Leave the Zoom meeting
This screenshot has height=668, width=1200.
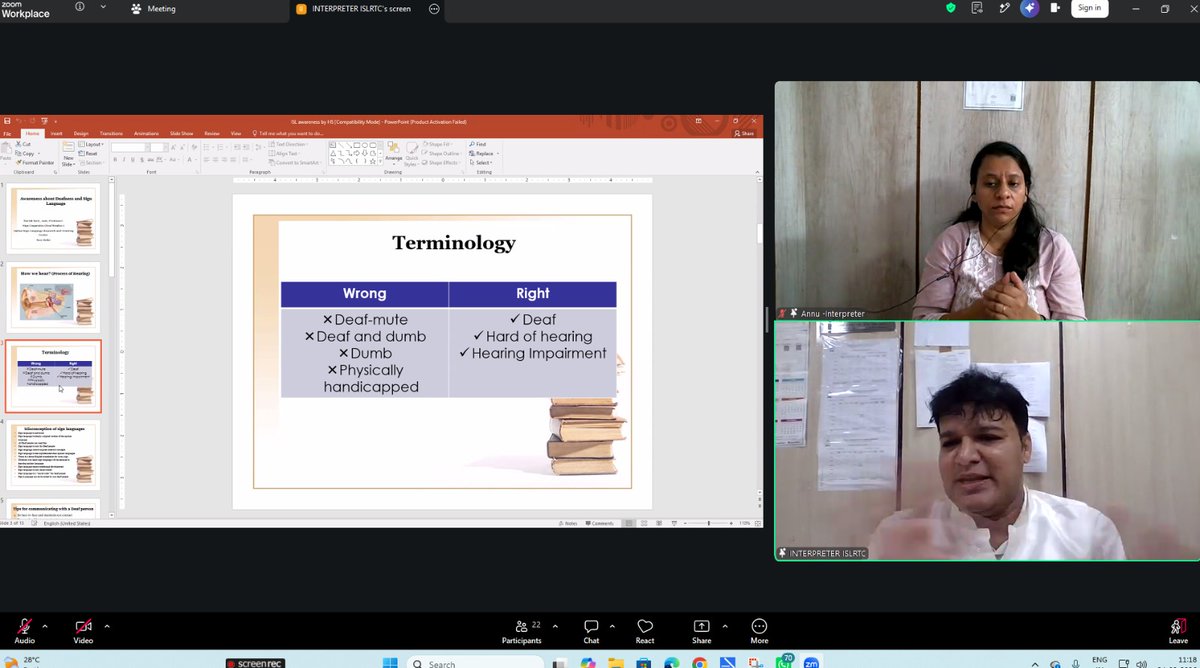click(1178, 631)
